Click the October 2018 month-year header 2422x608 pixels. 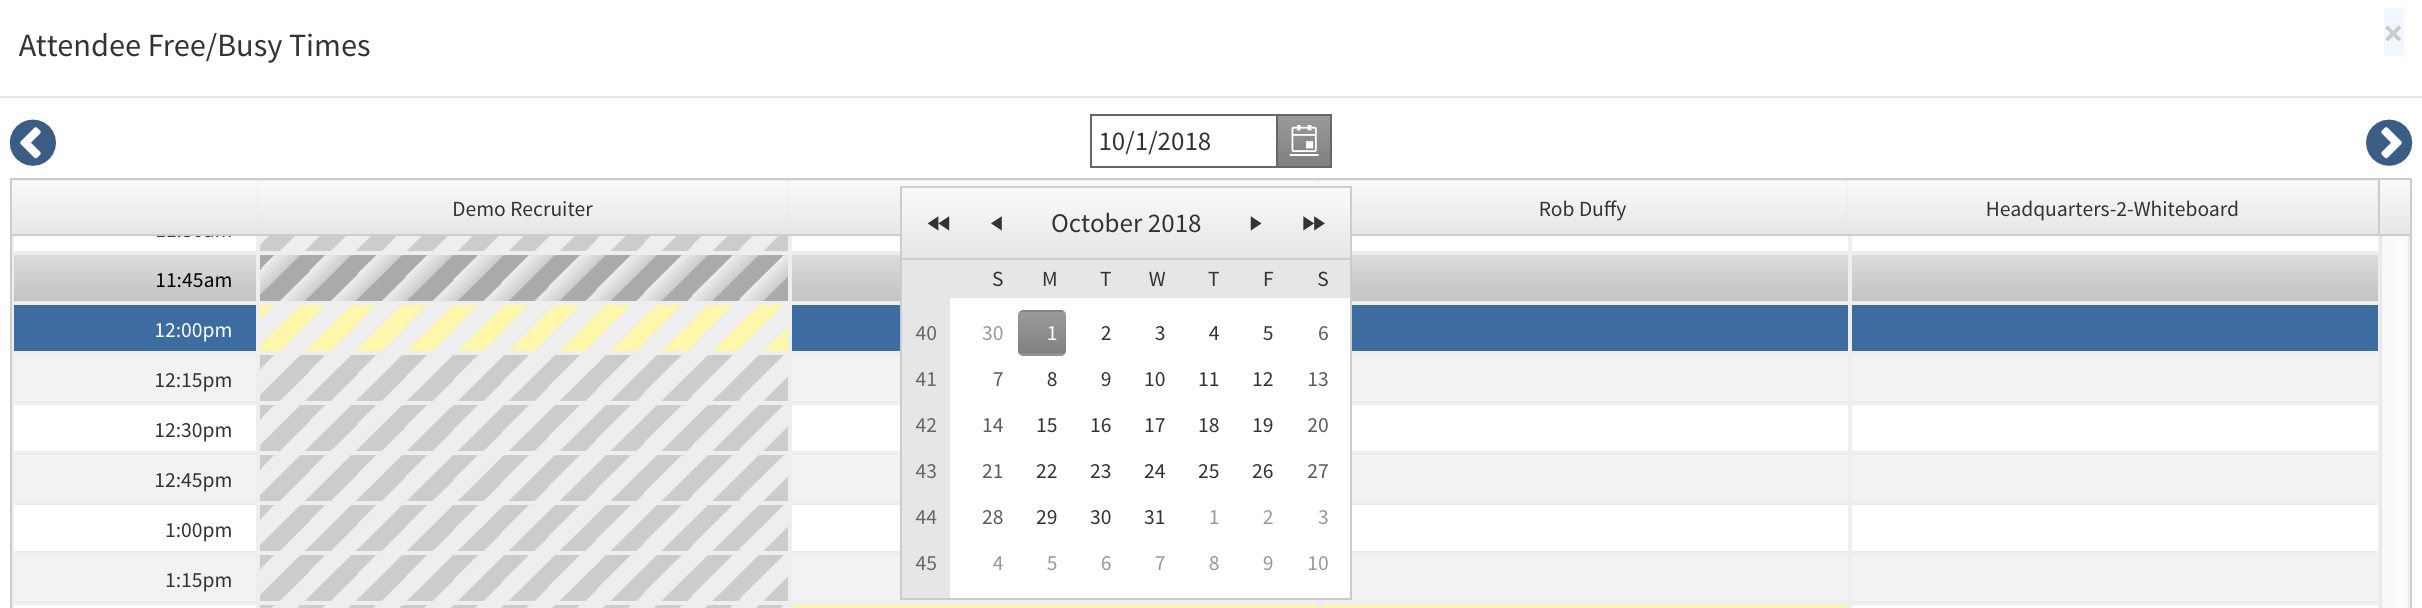point(1125,223)
